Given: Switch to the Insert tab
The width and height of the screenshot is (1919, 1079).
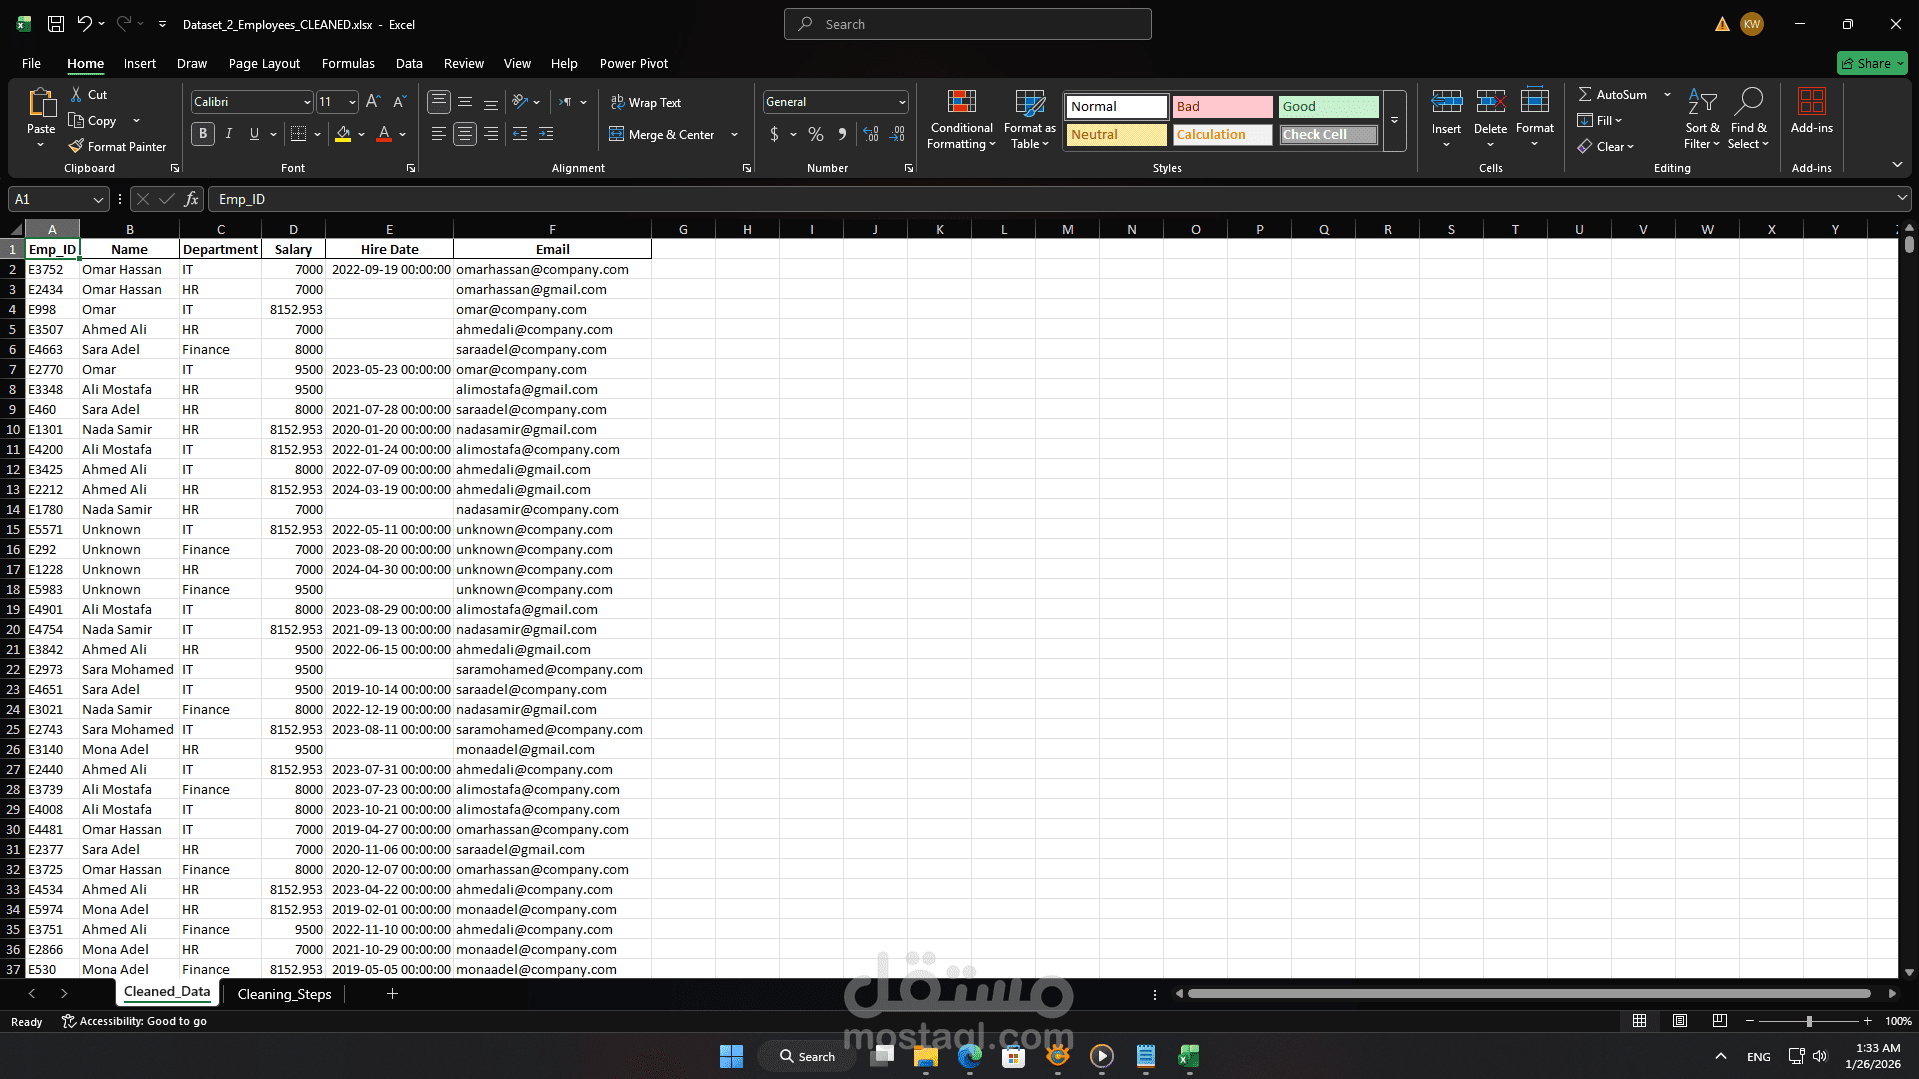Looking at the screenshot, I should pyautogui.click(x=139, y=63).
